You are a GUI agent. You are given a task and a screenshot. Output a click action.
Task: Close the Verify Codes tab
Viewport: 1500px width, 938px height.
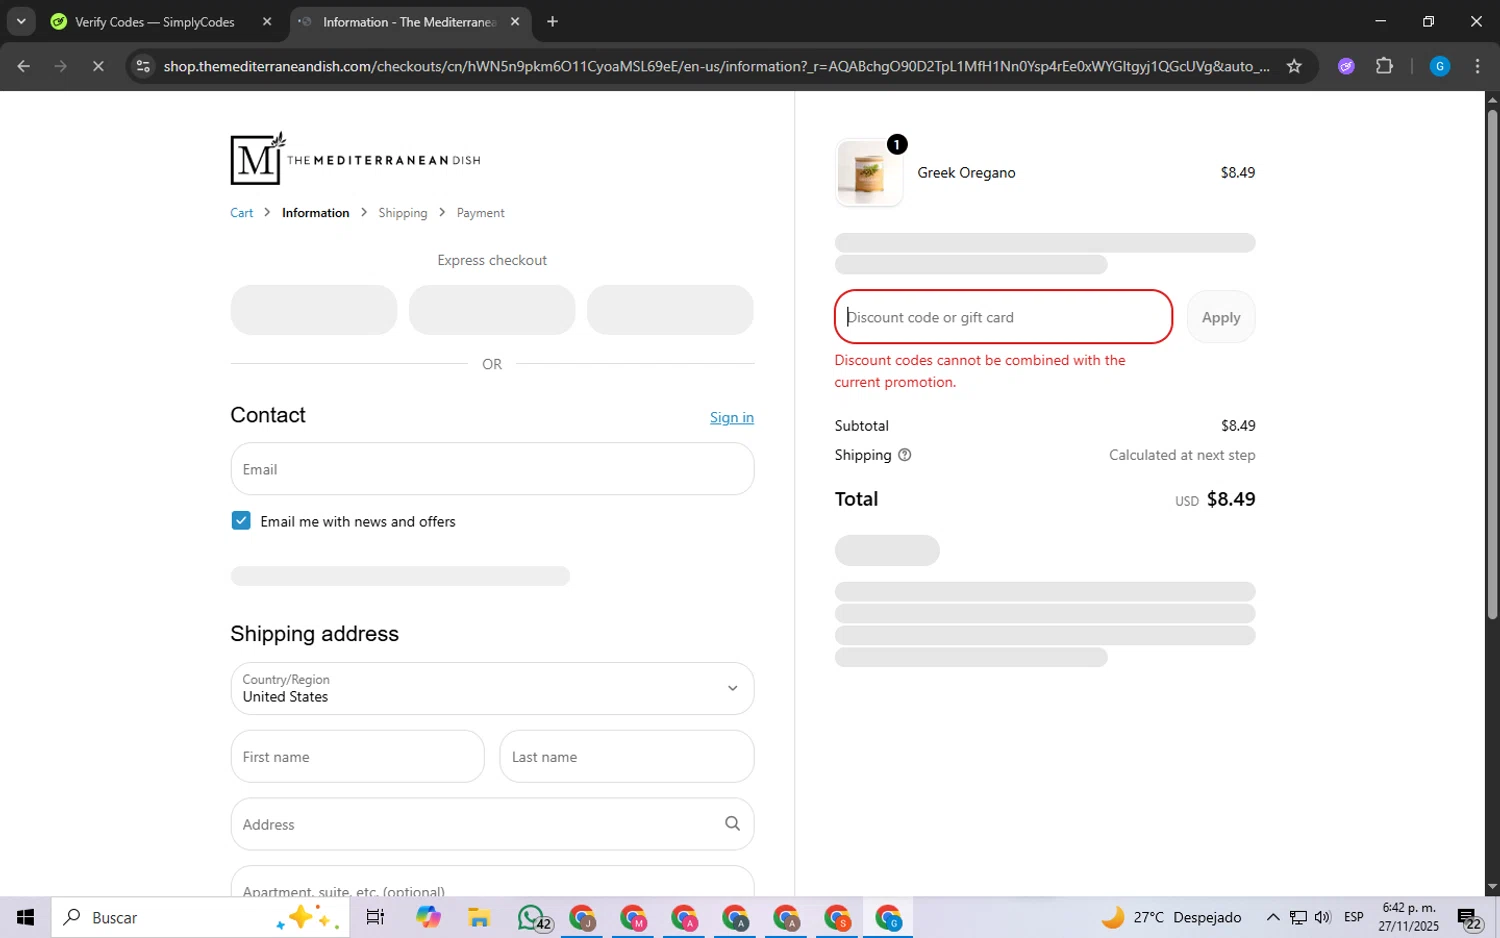pos(267,22)
